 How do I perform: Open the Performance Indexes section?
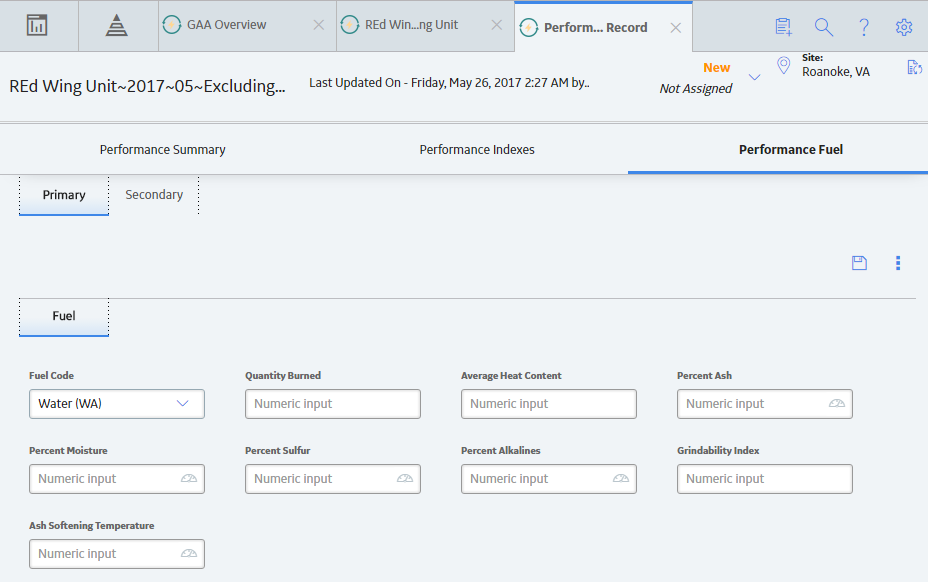(477, 150)
